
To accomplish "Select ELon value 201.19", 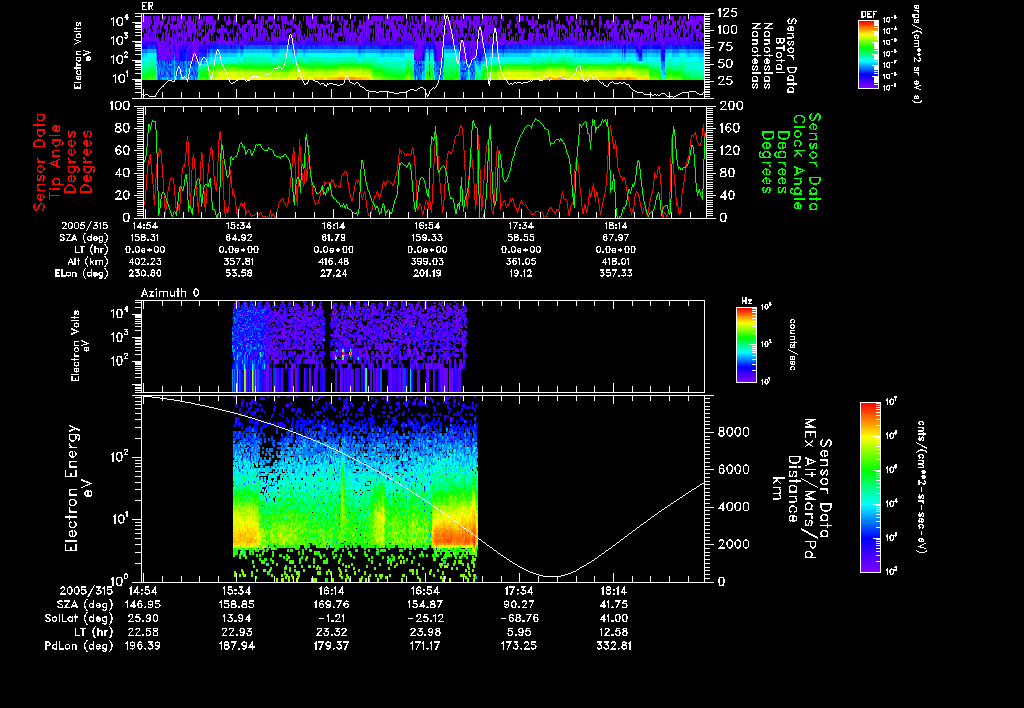I will 427,274.
